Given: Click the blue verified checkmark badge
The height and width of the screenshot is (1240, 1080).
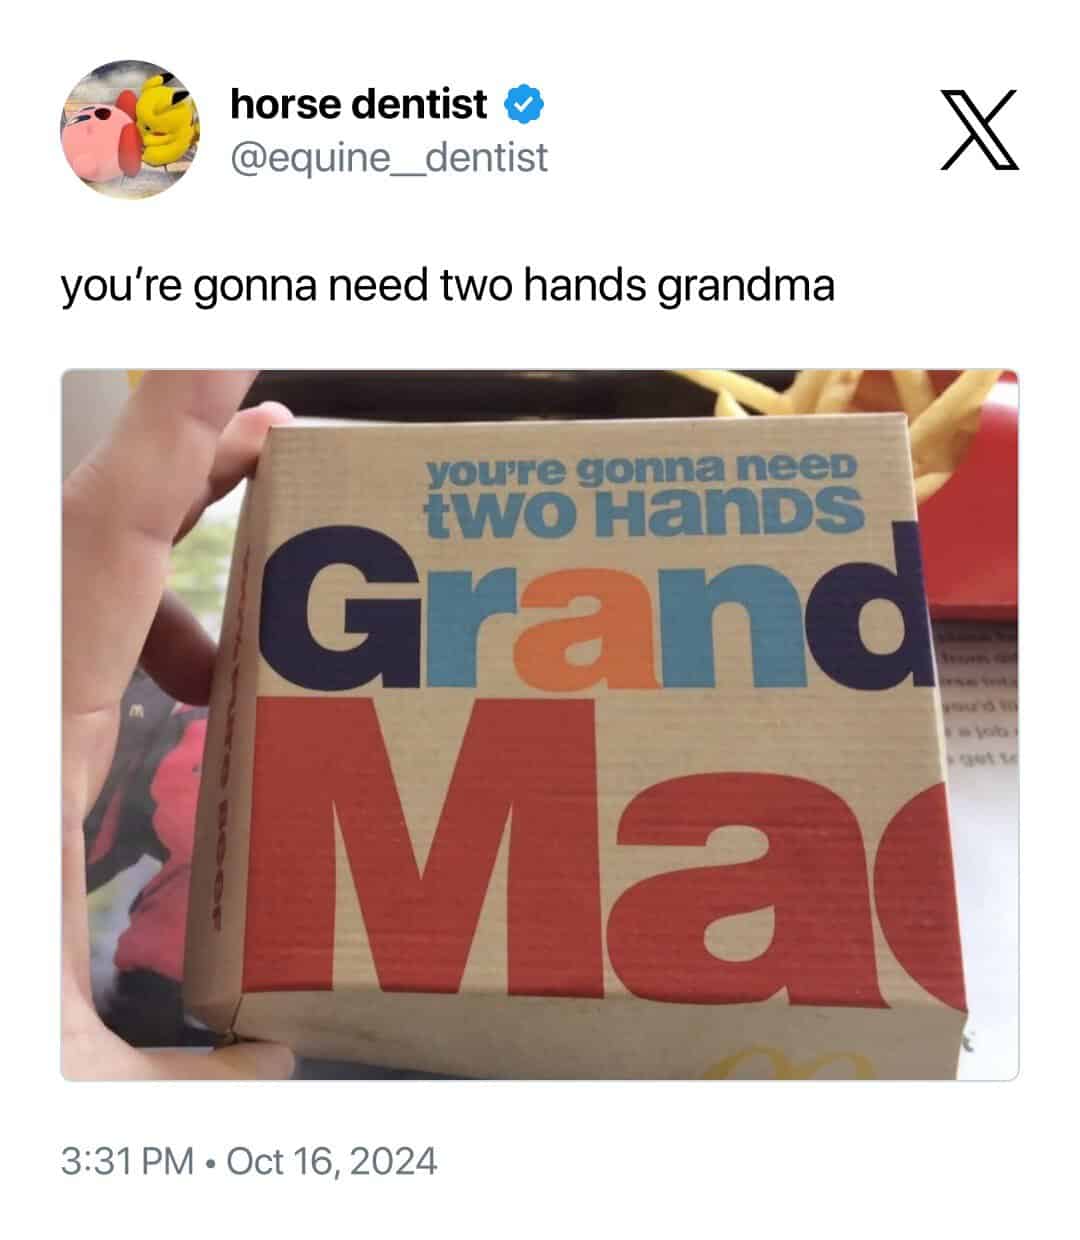Looking at the screenshot, I should pos(522,104).
